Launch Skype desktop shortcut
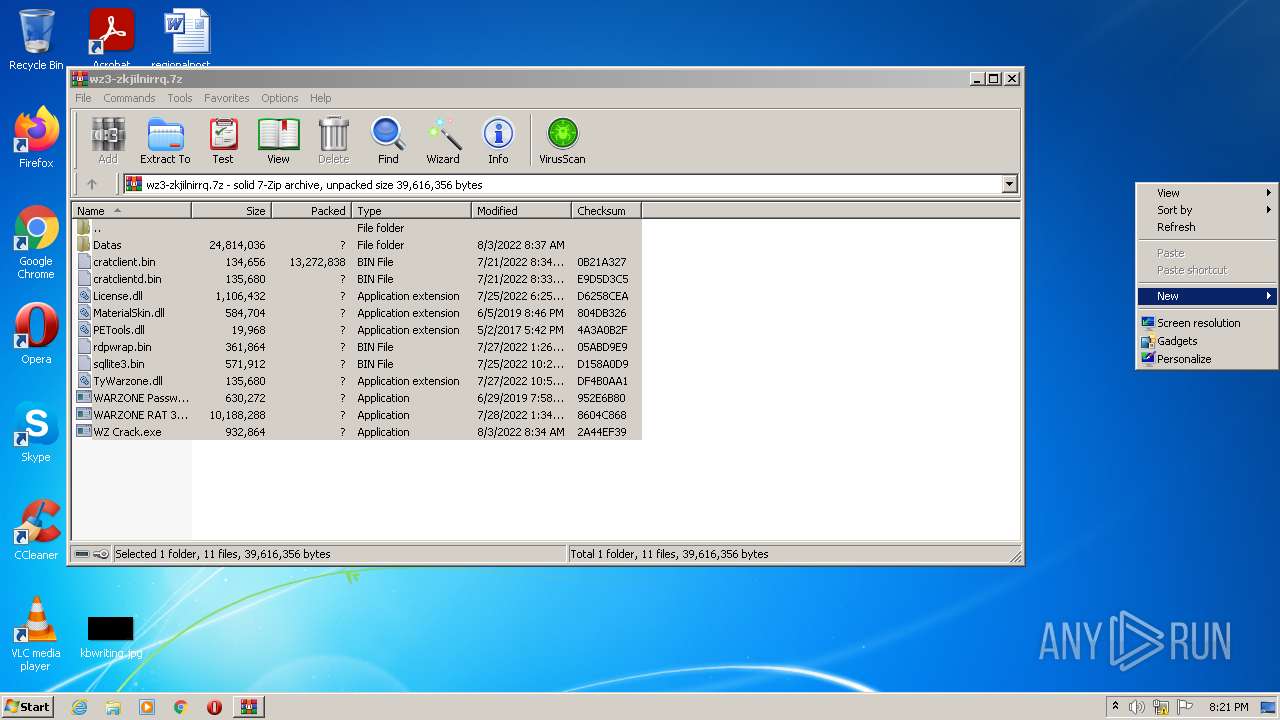 click(36, 432)
